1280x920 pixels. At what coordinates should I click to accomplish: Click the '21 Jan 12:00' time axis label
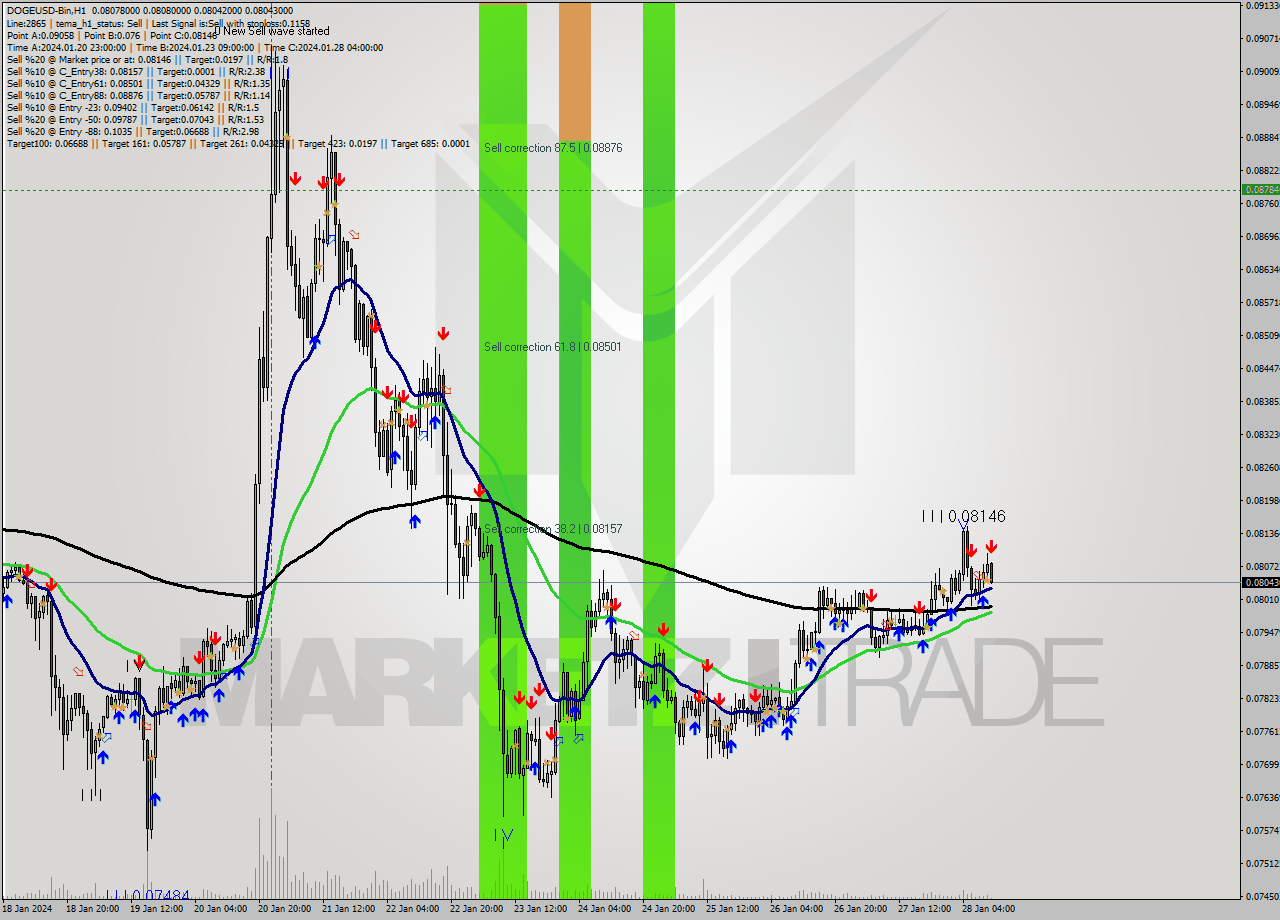(348, 909)
